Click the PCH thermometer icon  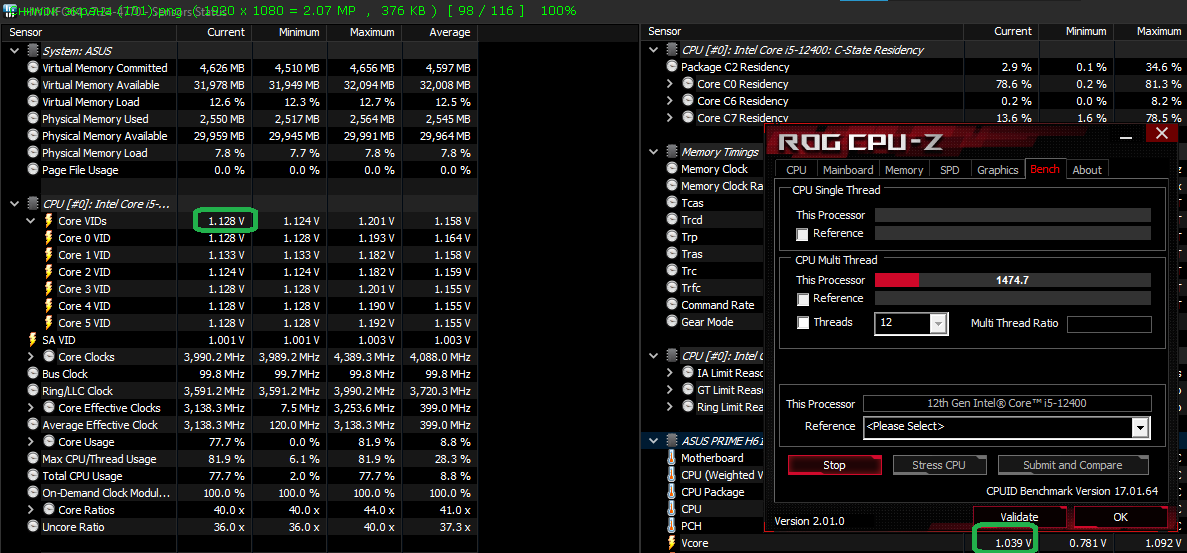672,526
